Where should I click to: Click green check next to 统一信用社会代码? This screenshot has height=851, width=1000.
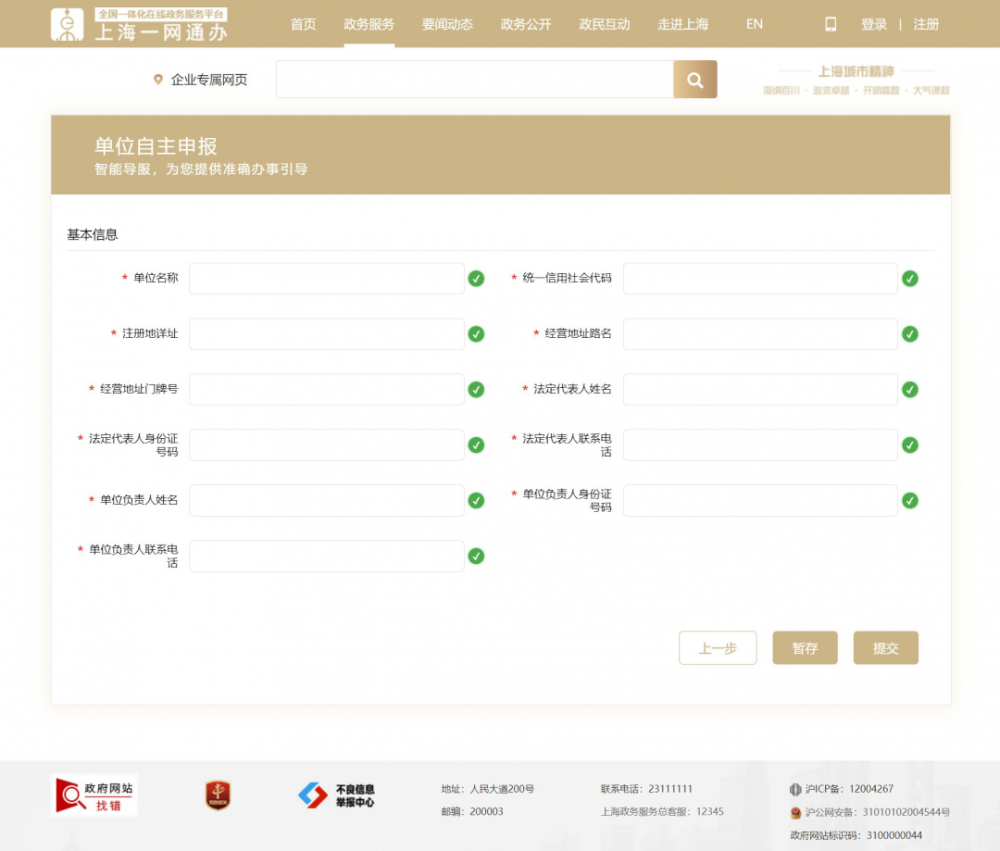(910, 279)
